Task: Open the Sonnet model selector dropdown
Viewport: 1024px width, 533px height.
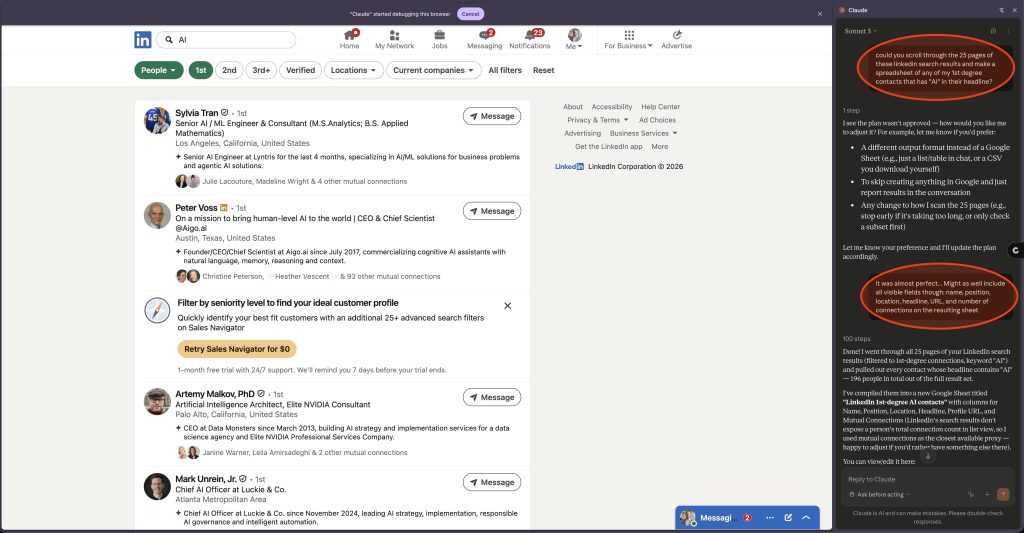Action: point(860,31)
